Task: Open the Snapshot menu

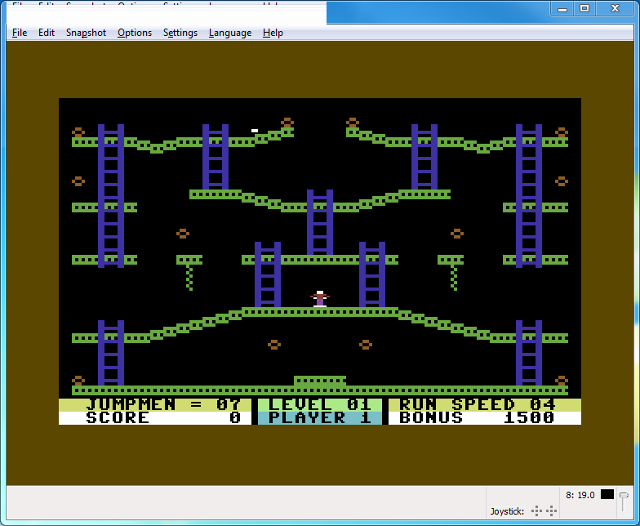Action: (x=86, y=33)
